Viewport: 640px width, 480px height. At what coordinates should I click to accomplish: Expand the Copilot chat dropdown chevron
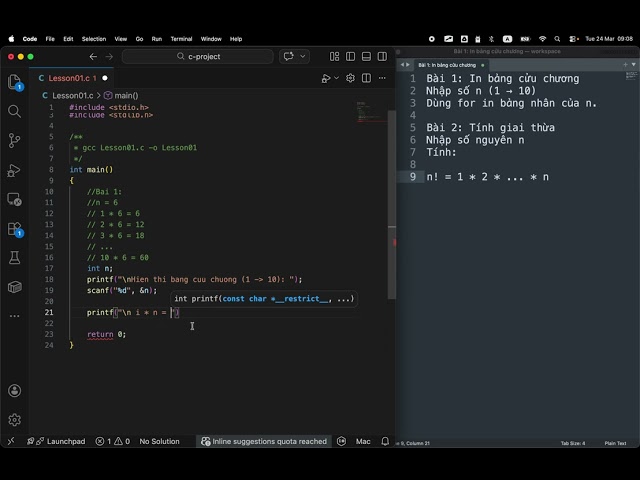(x=302, y=56)
